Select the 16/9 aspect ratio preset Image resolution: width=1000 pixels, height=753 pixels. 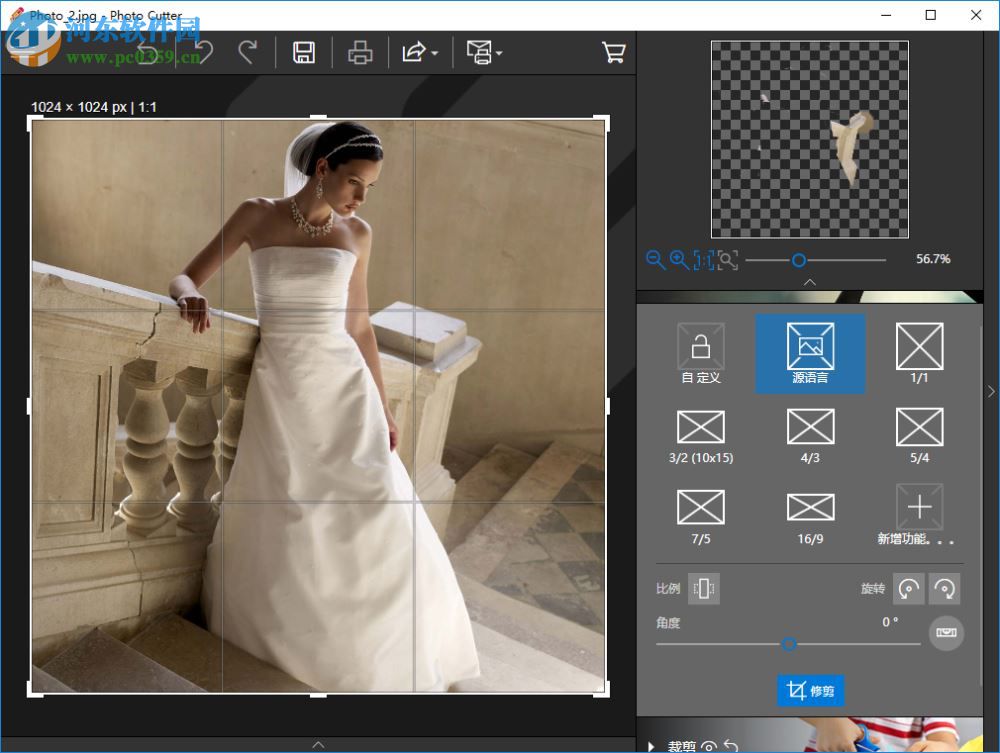[x=810, y=510]
